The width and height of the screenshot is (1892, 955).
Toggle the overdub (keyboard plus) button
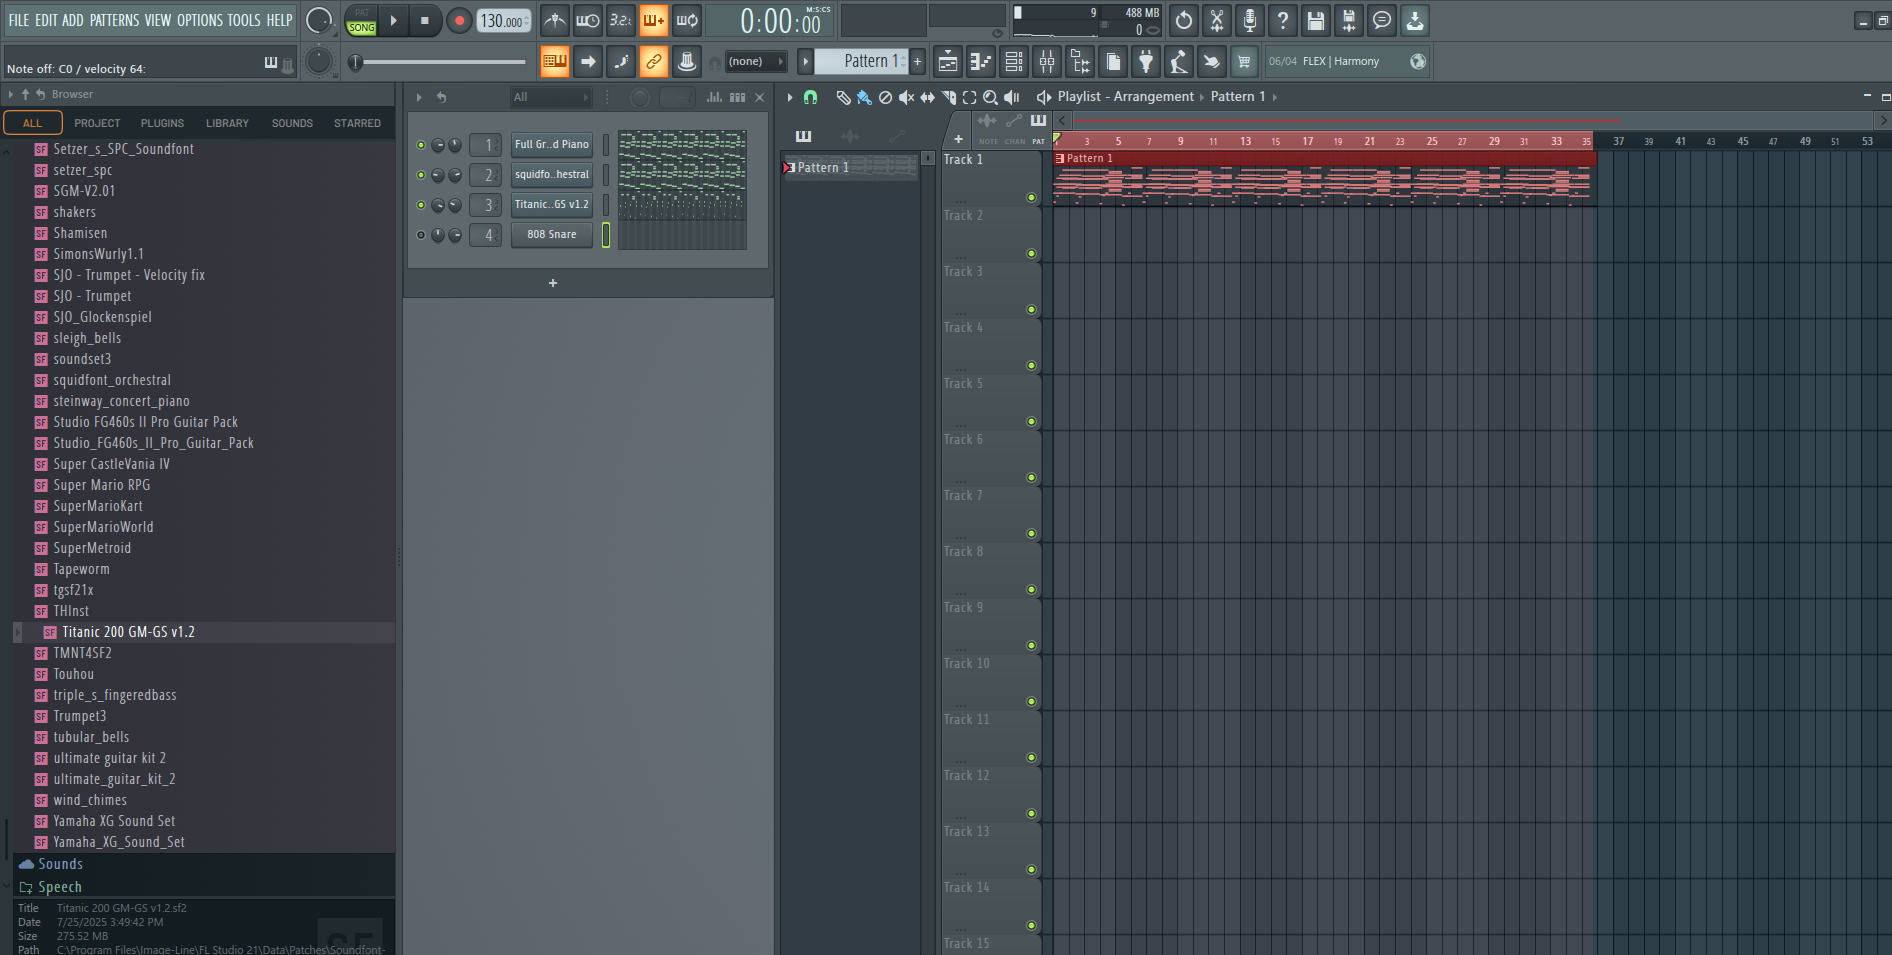coord(654,20)
